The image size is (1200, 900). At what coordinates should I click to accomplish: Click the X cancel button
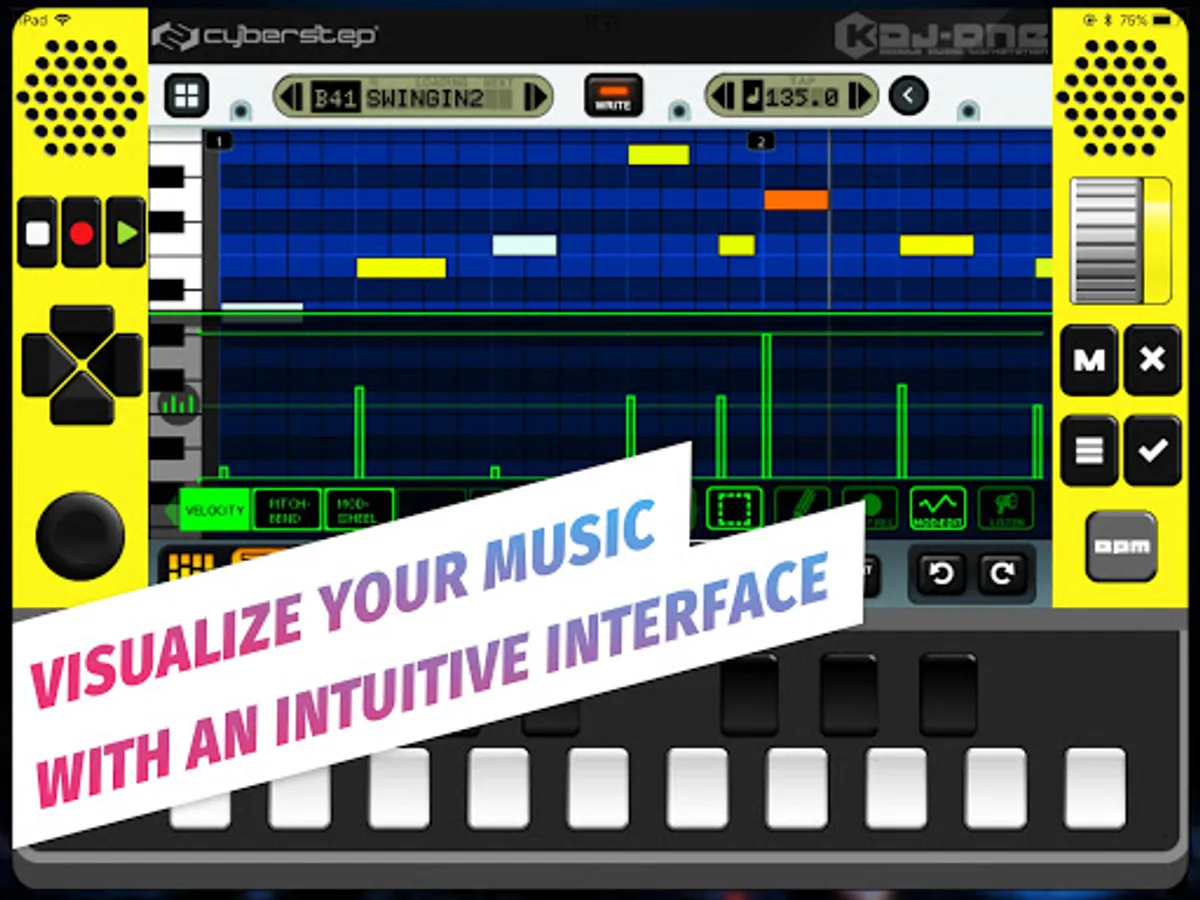point(1152,360)
